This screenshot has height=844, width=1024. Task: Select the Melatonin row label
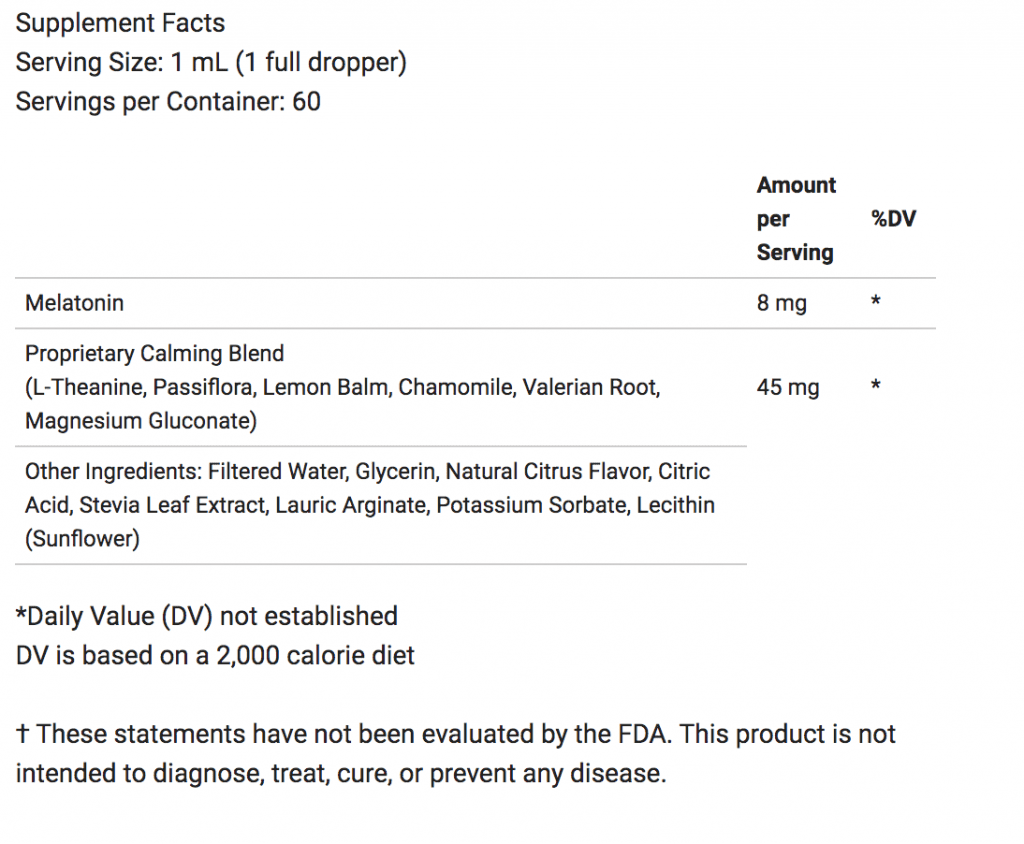(x=74, y=303)
